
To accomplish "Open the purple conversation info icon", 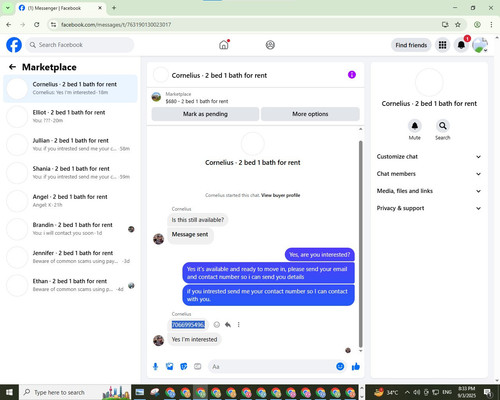I will (x=352, y=75).
